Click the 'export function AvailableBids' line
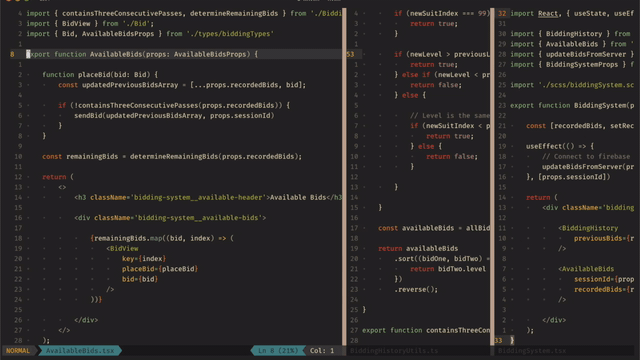 [x=142, y=54]
